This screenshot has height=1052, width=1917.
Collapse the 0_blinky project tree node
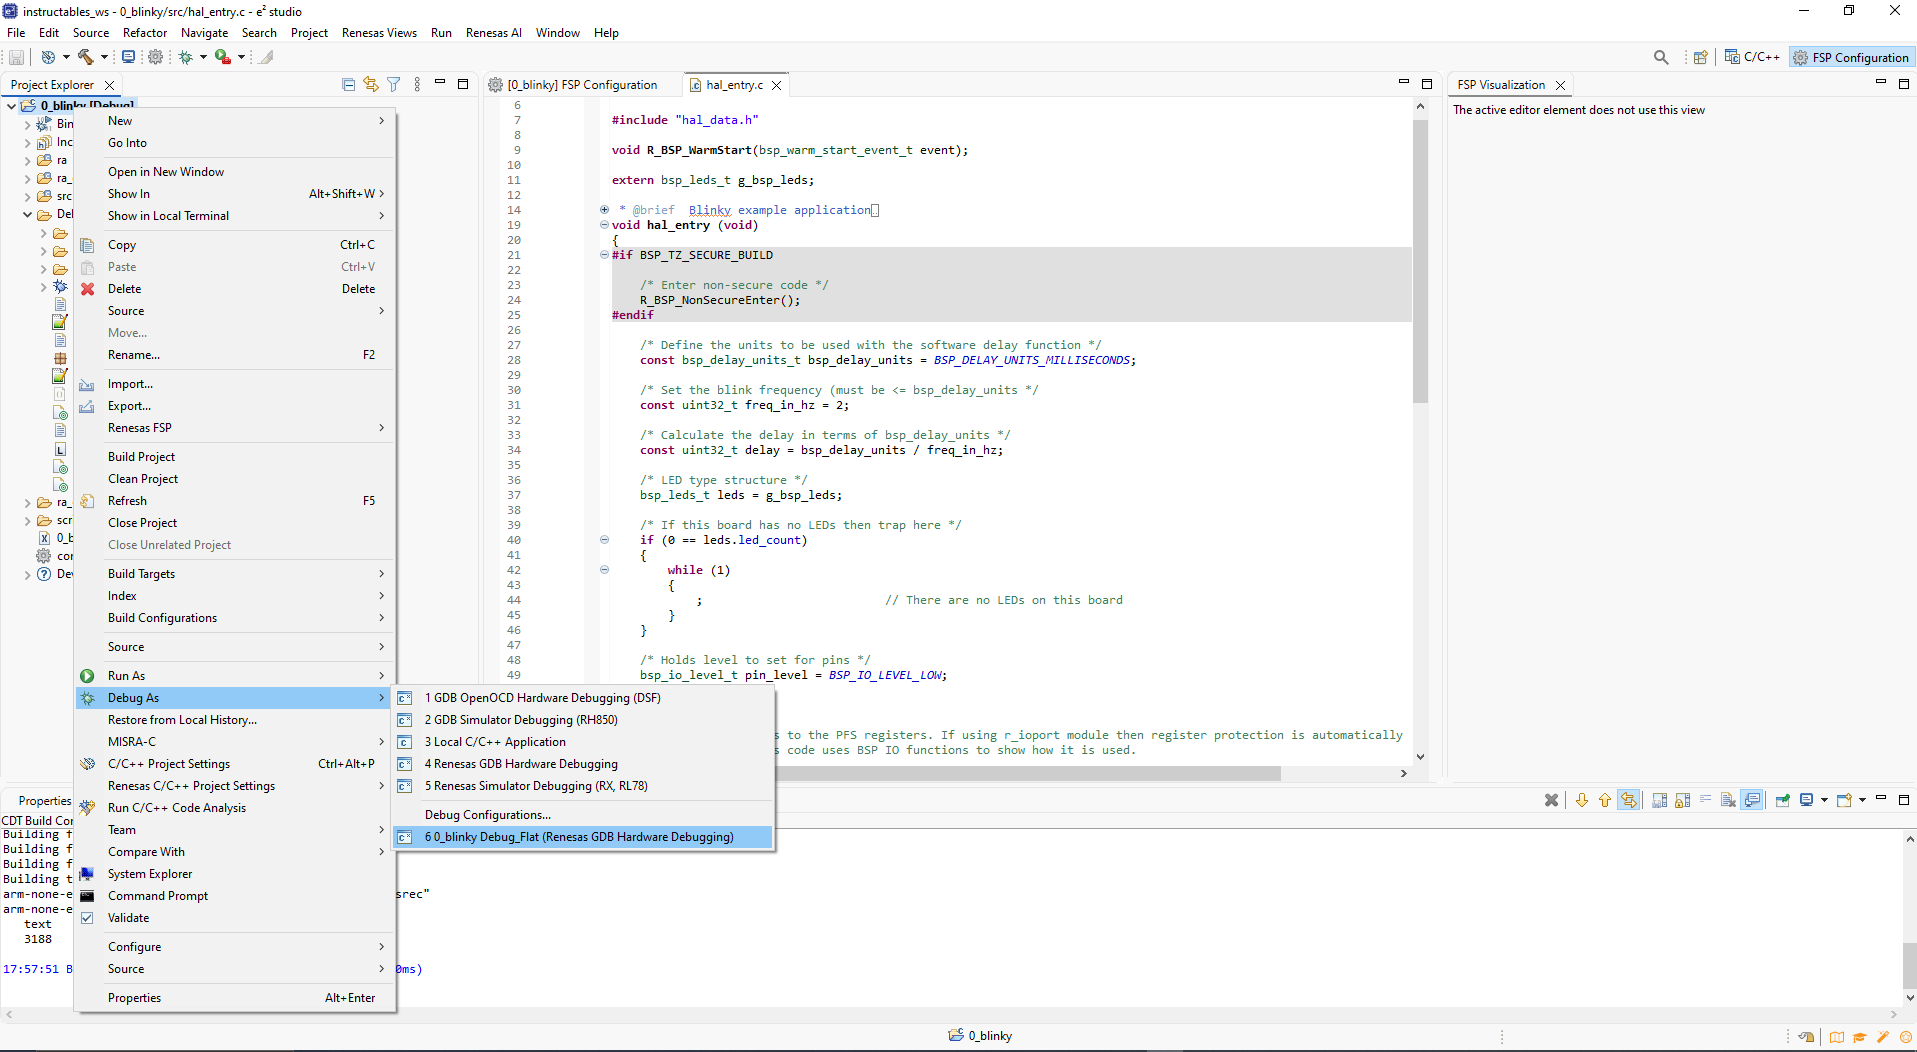[11, 105]
